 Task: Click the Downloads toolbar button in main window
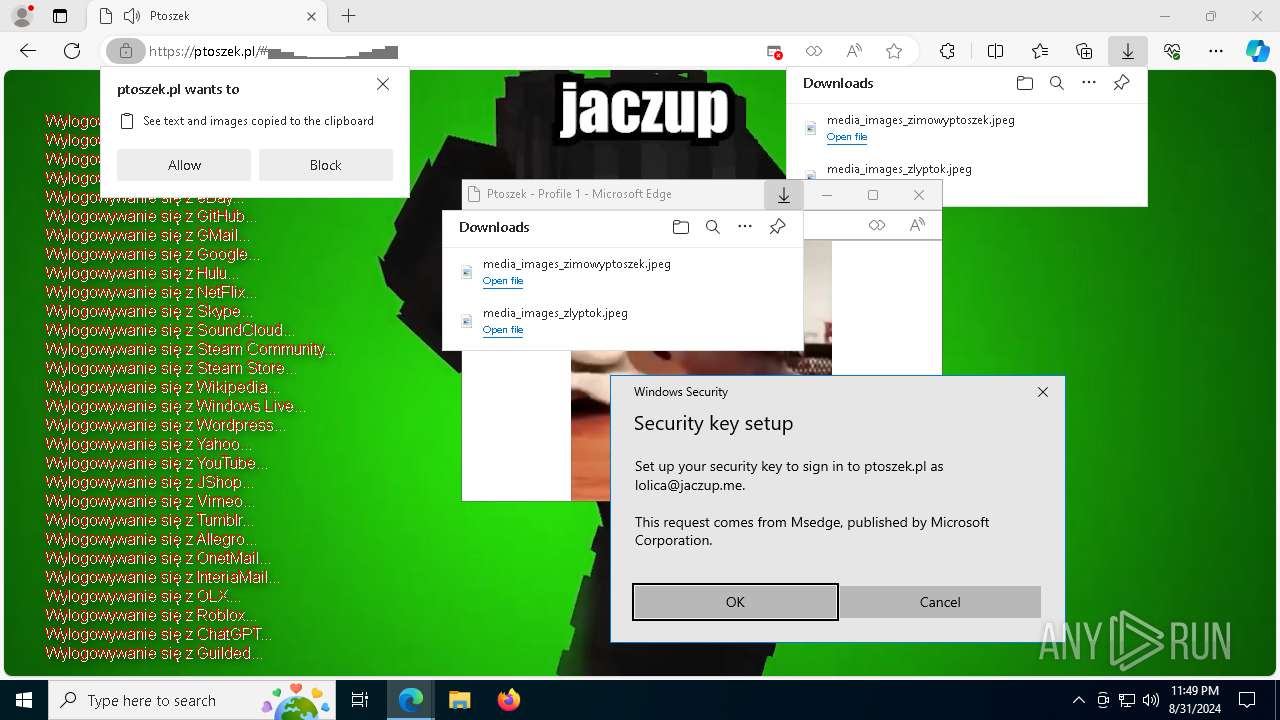(1127, 51)
